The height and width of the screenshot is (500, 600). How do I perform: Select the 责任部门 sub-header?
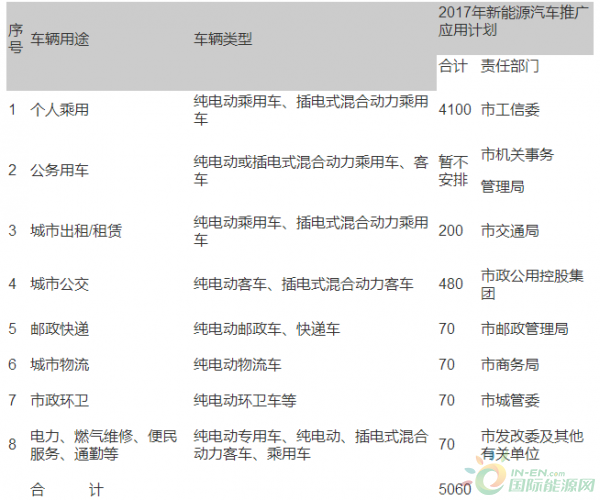click(510, 66)
